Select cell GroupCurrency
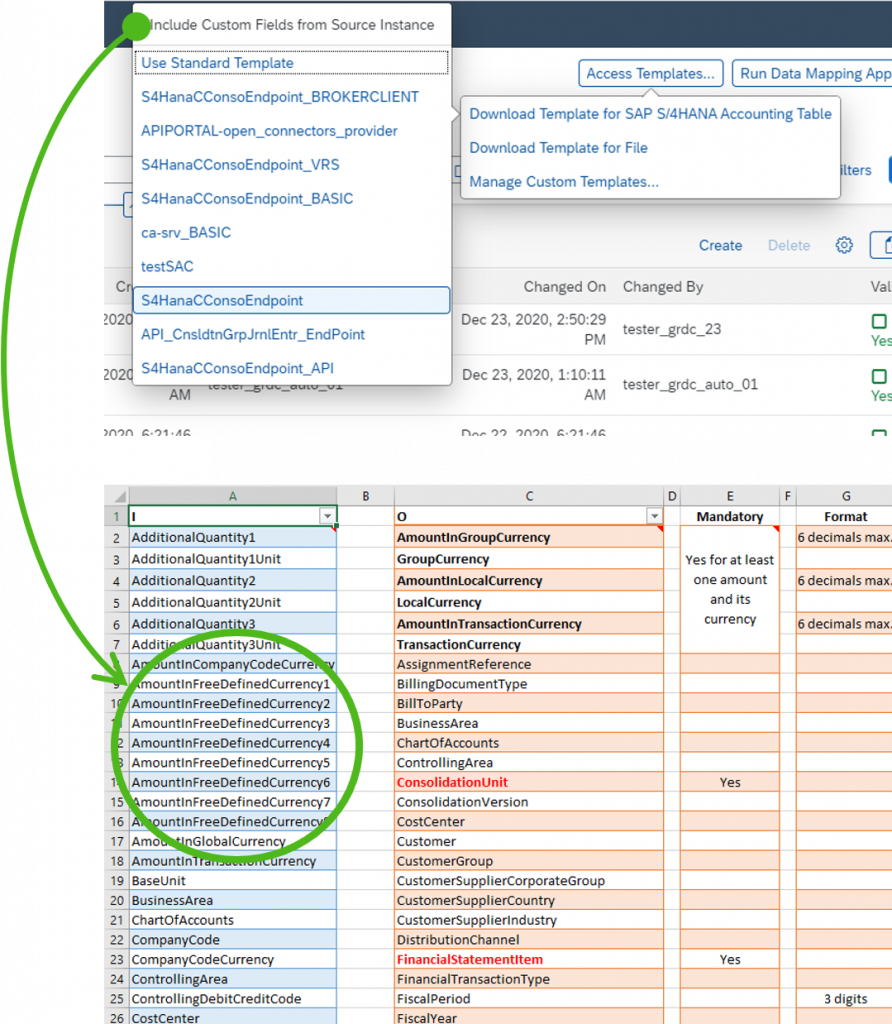The width and height of the screenshot is (892, 1024). click(x=529, y=559)
